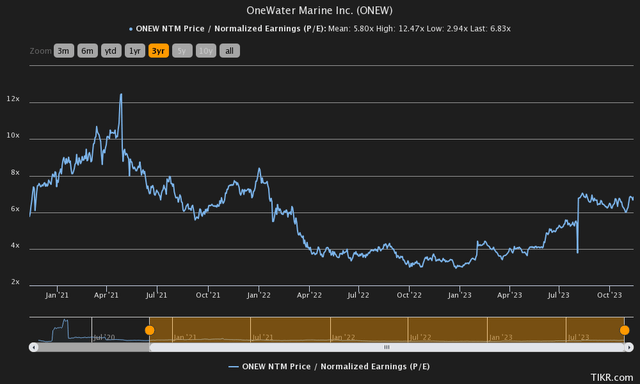The height and width of the screenshot is (384, 640).
Task: Click the Jul '21 x-axis label
Action: pos(157,295)
